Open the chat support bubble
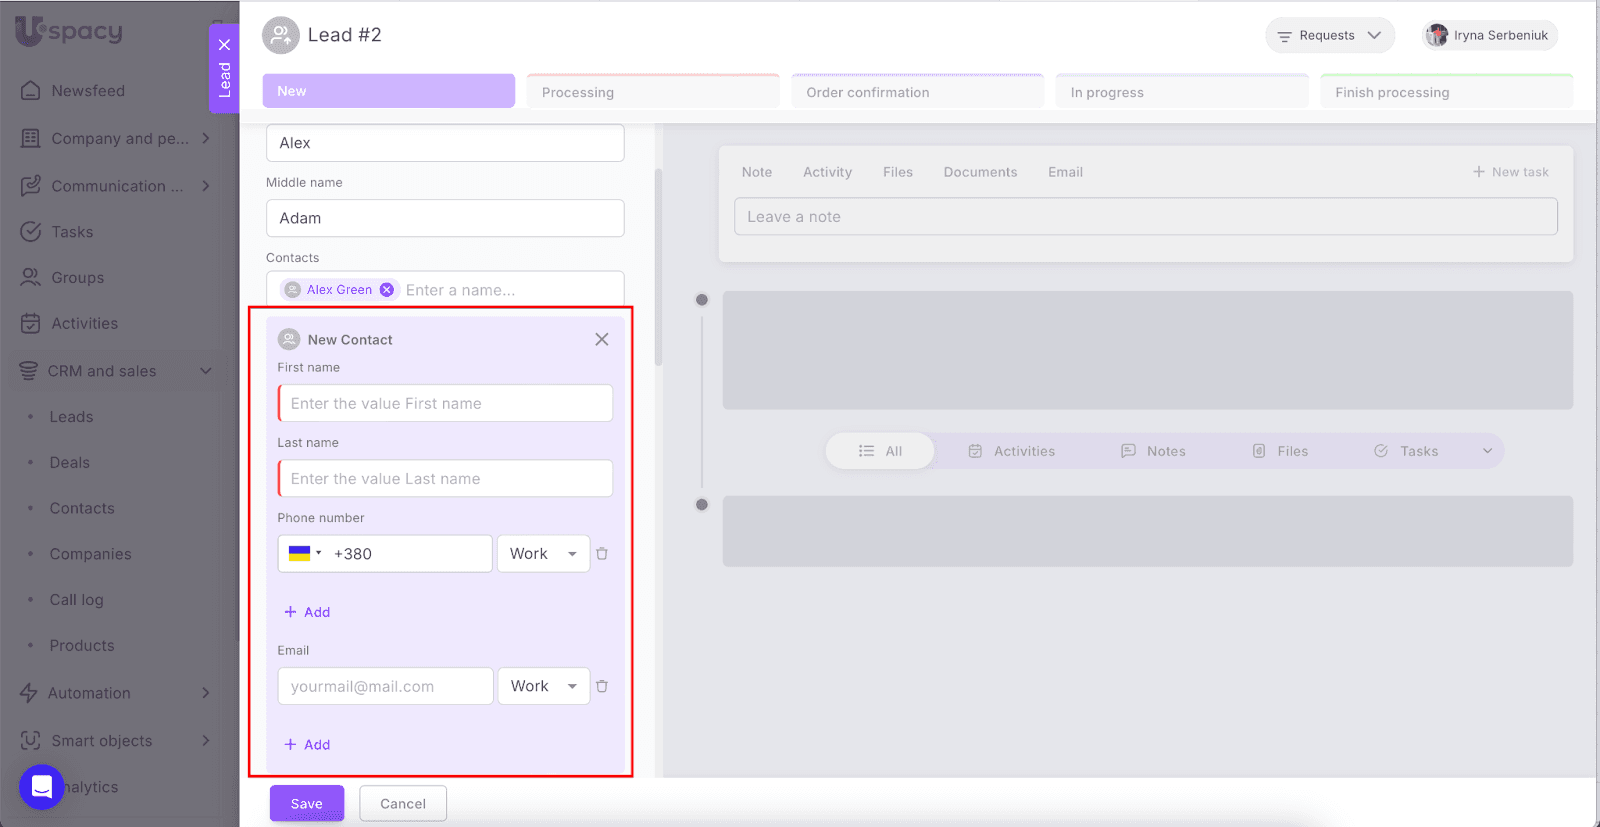This screenshot has height=827, width=1600. tap(42, 787)
